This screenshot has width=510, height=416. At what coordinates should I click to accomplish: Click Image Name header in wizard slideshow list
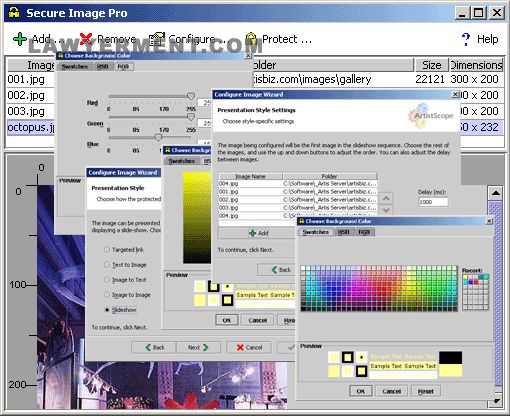point(250,176)
